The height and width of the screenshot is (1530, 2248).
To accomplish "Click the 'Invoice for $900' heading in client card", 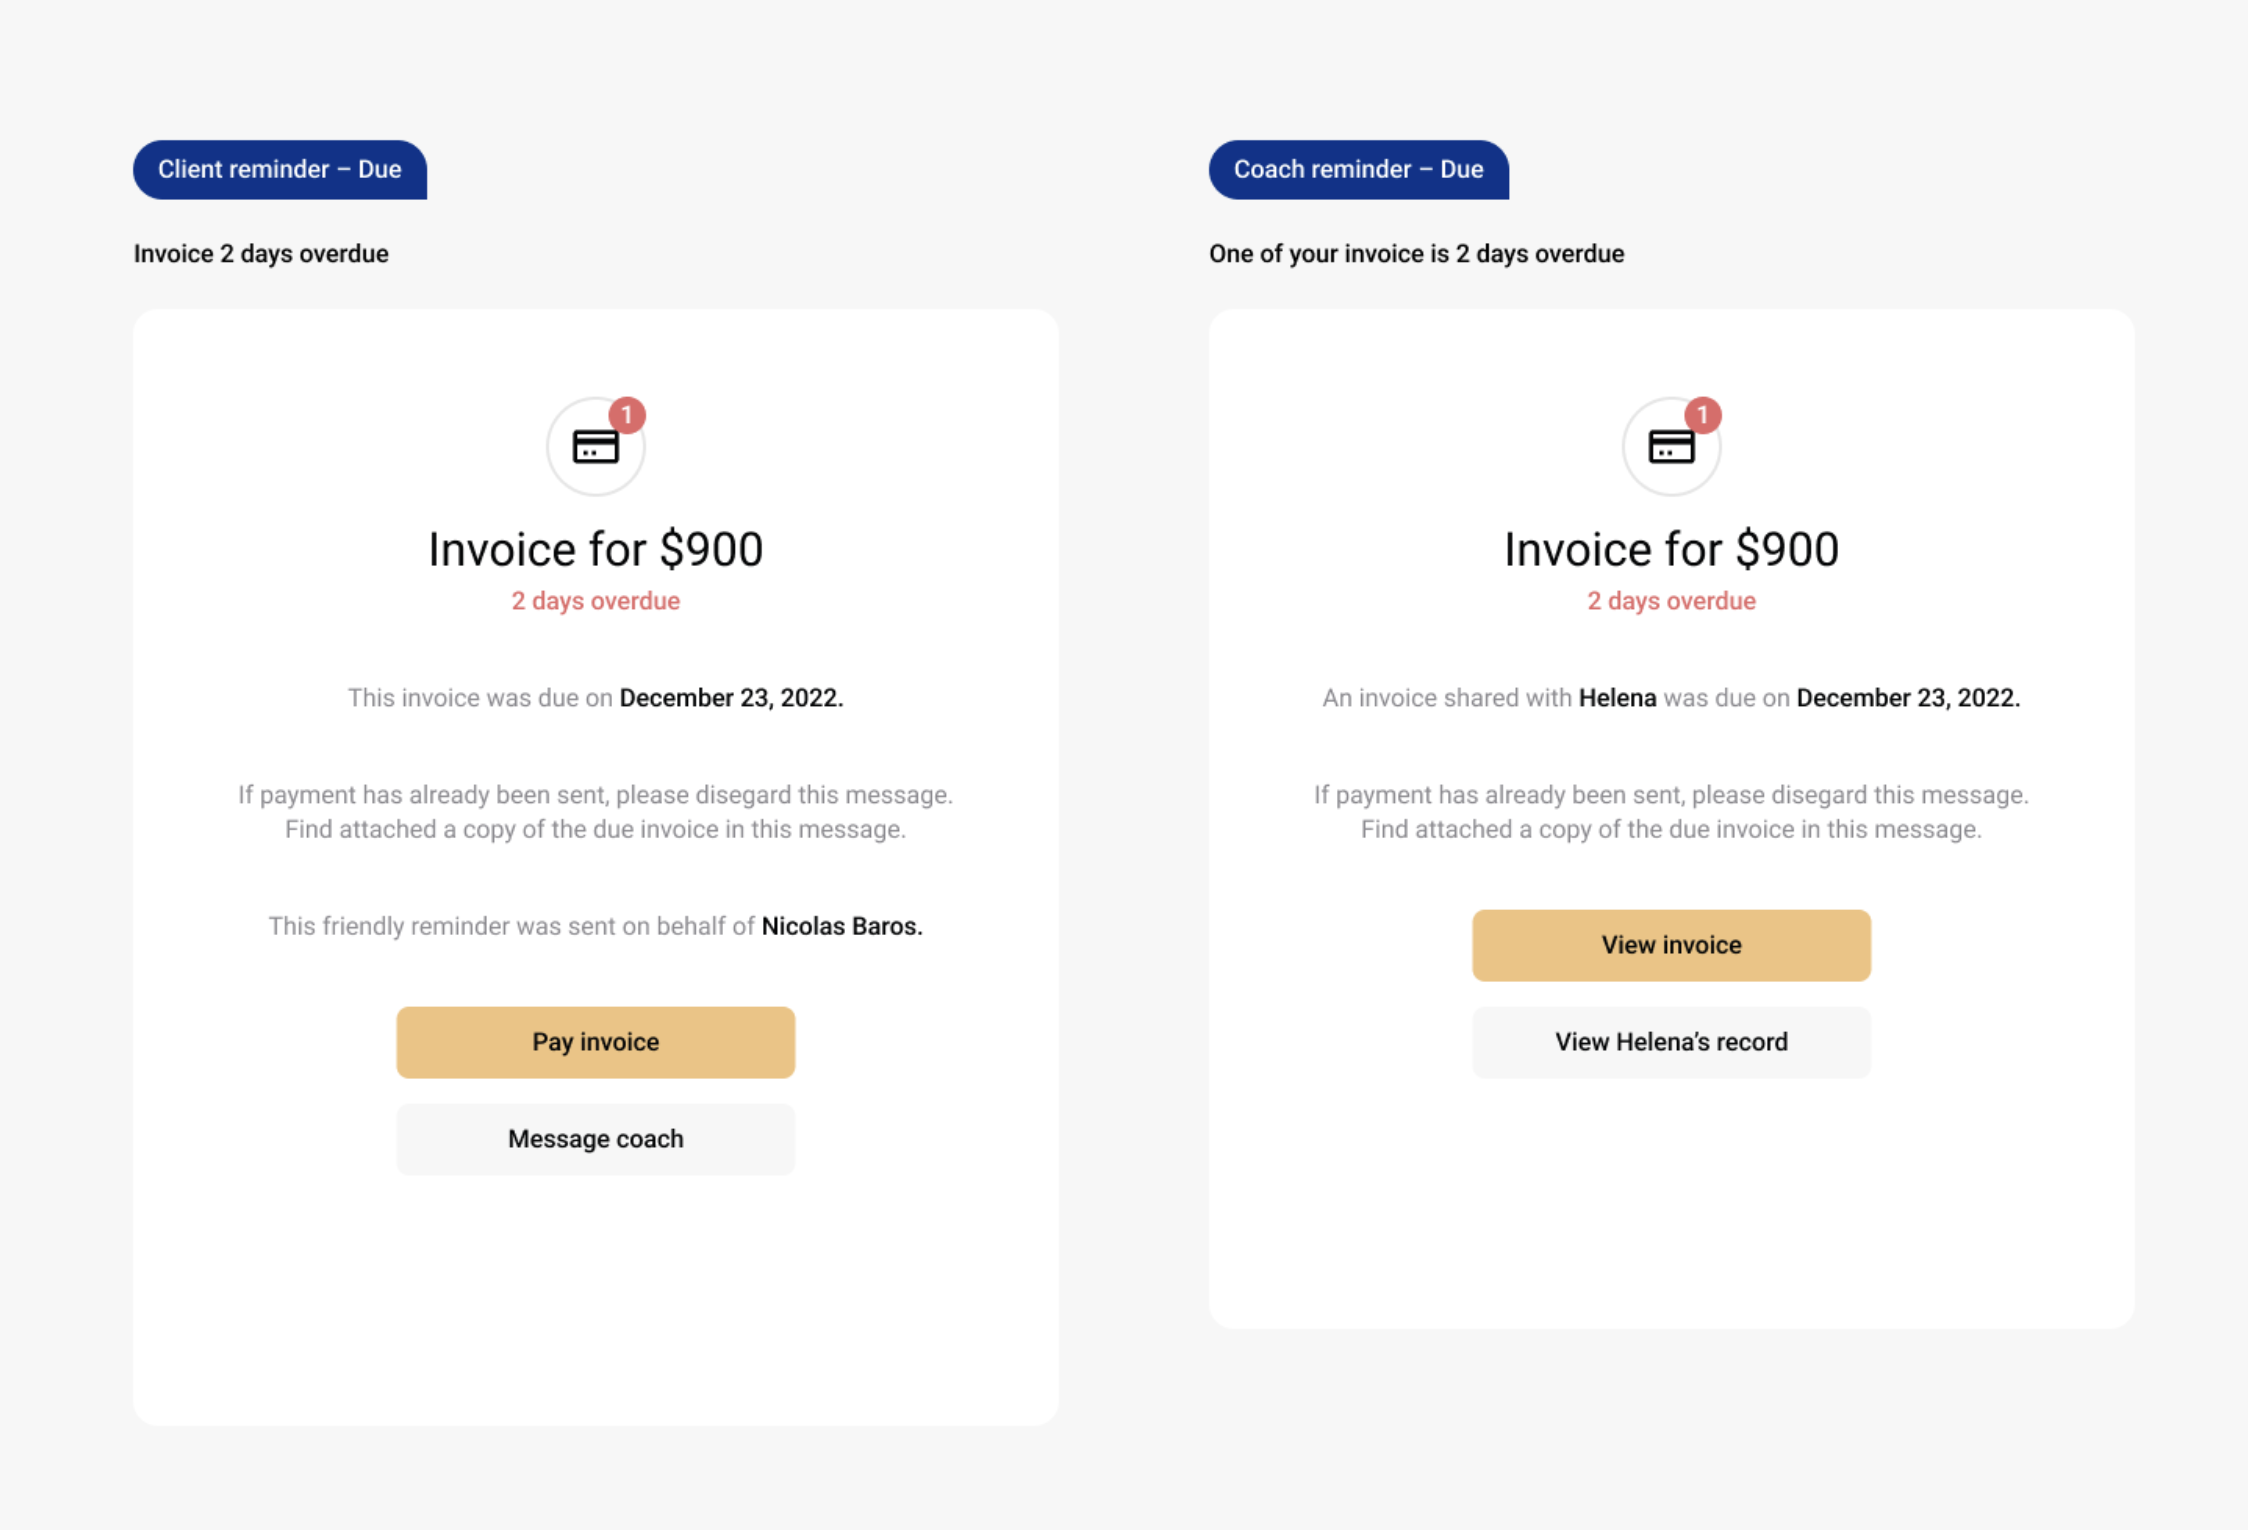I will [x=595, y=549].
